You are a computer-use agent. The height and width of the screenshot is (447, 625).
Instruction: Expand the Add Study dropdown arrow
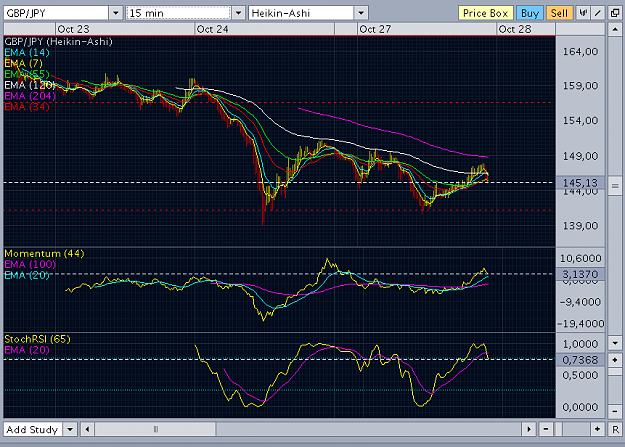tap(70, 429)
